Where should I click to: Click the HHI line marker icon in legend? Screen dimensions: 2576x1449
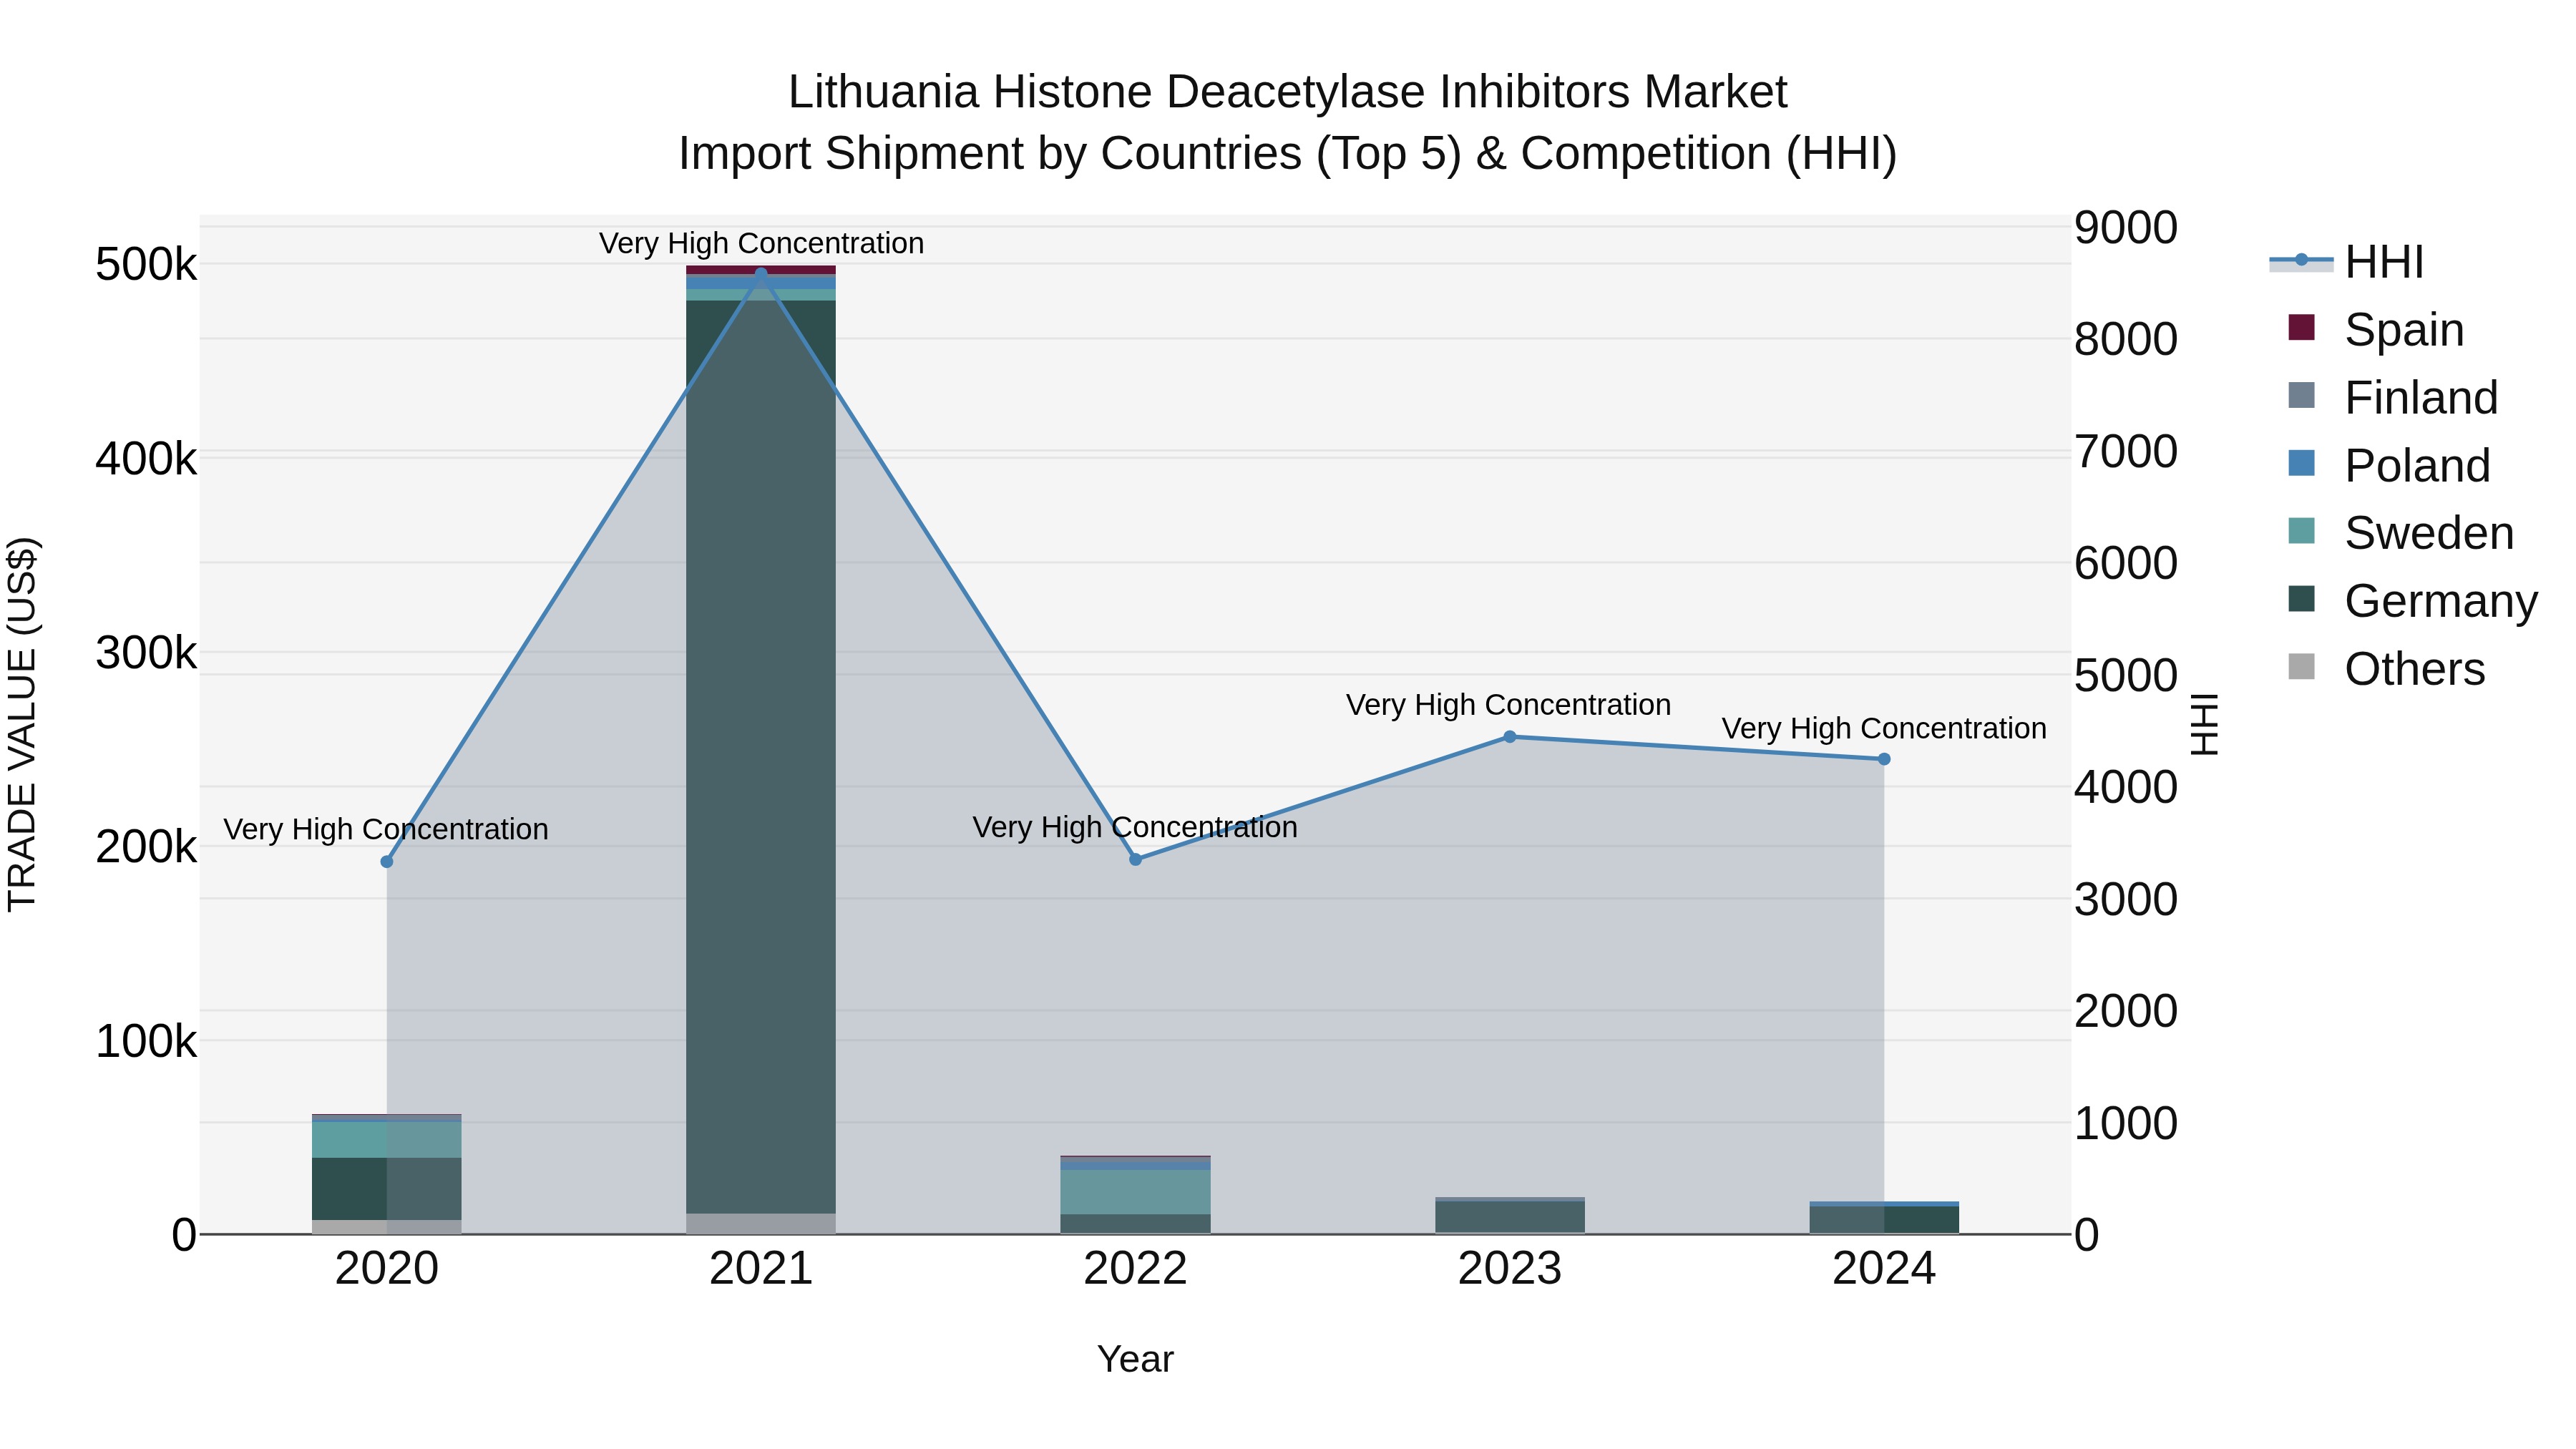click(2301, 260)
